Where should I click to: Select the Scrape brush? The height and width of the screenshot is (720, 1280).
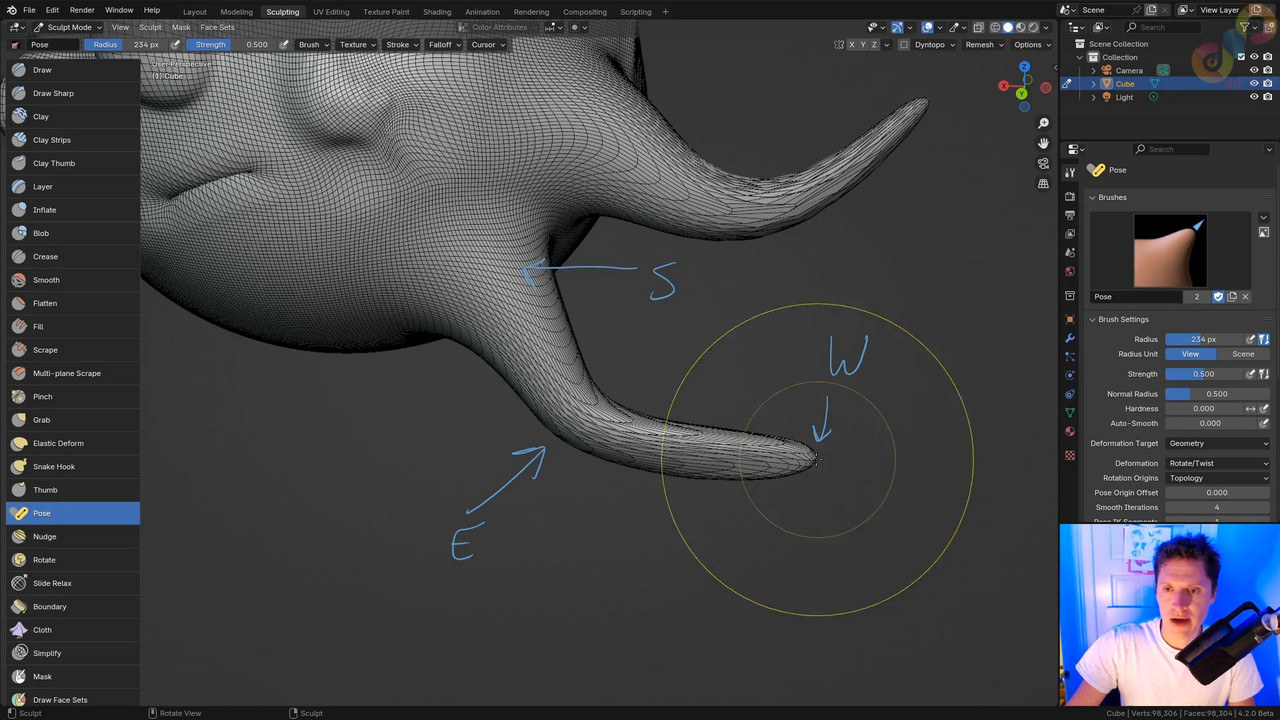pos(72,350)
